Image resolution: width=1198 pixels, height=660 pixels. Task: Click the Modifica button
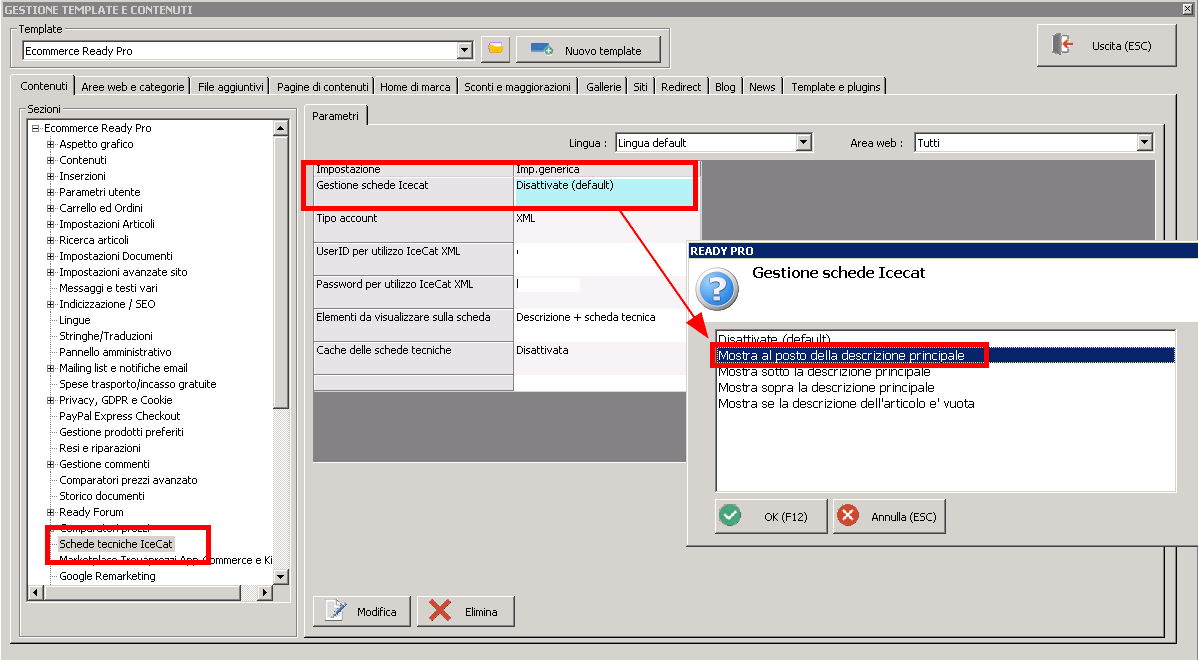pyautogui.click(x=362, y=611)
